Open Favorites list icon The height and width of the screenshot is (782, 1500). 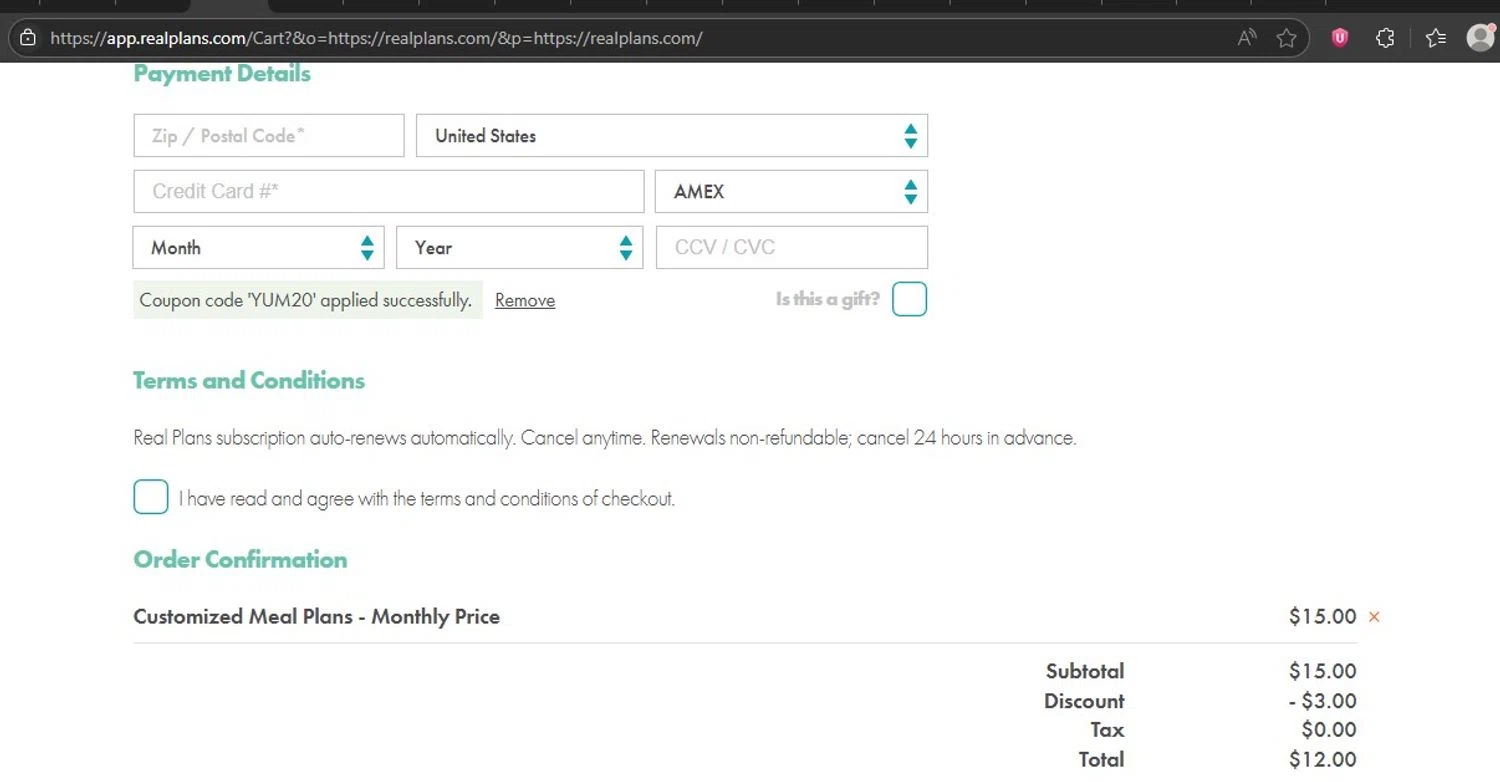(x=1436, y=38)
